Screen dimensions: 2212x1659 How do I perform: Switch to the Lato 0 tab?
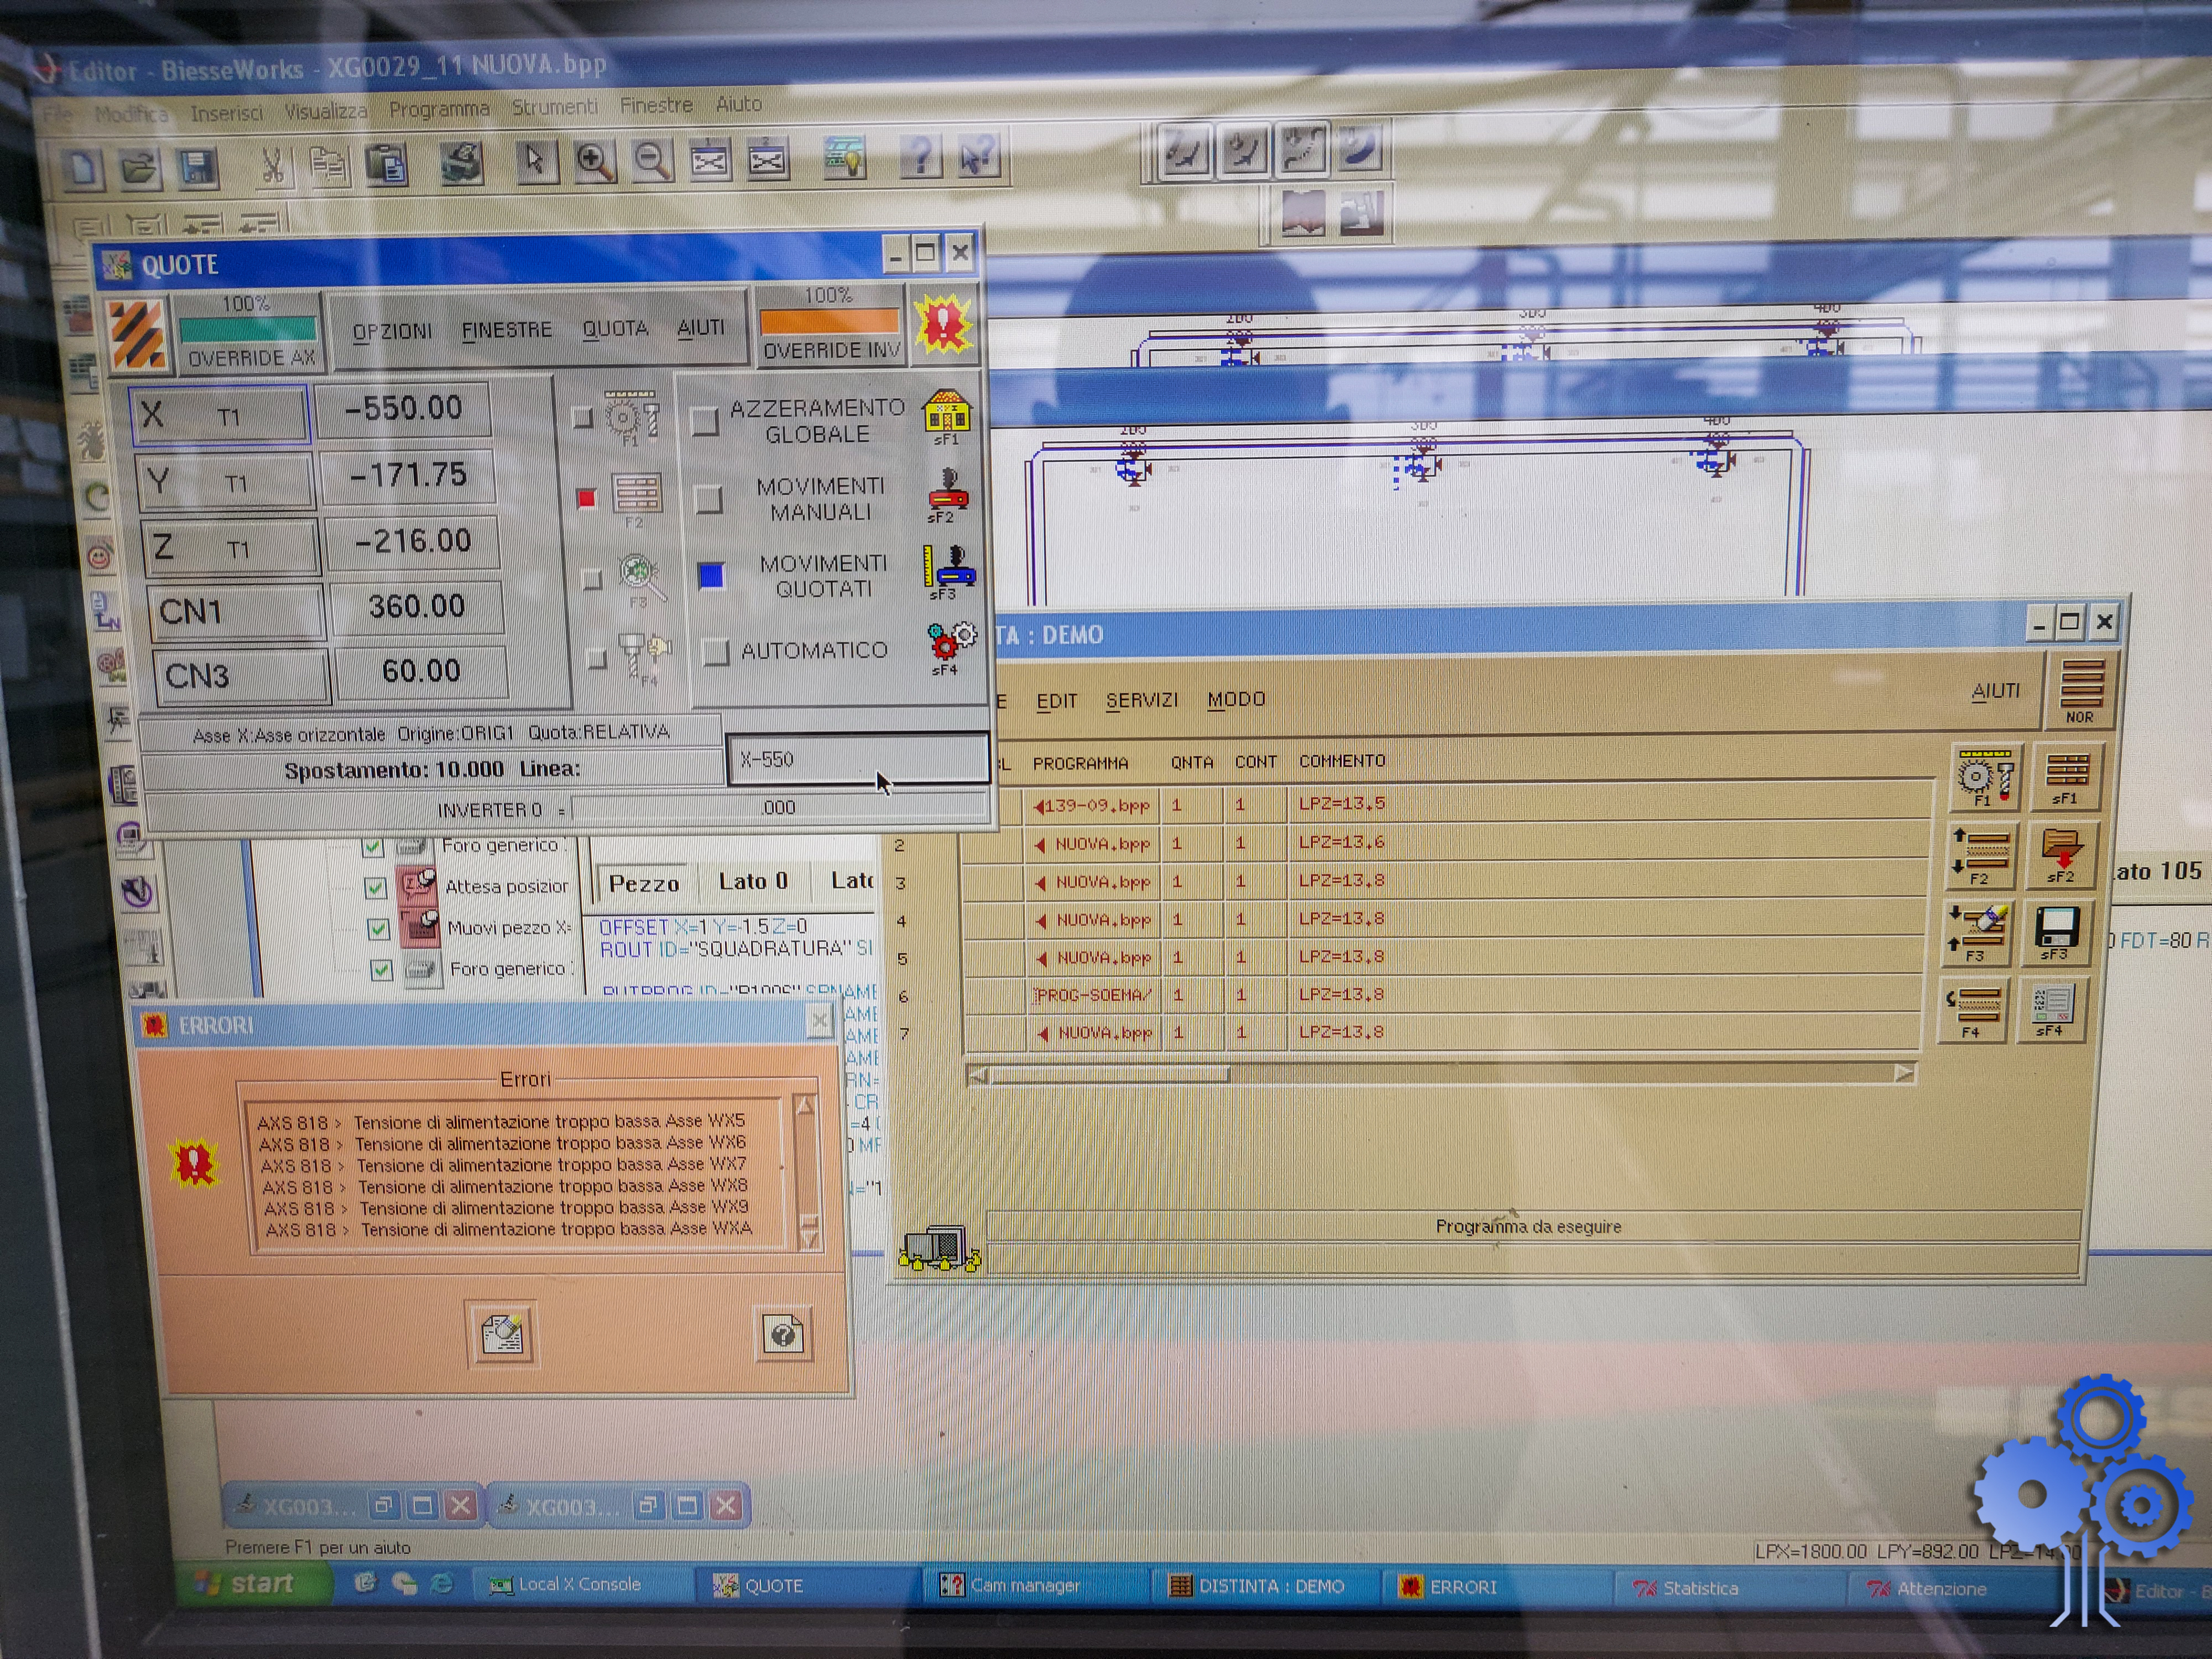[753, 881]
